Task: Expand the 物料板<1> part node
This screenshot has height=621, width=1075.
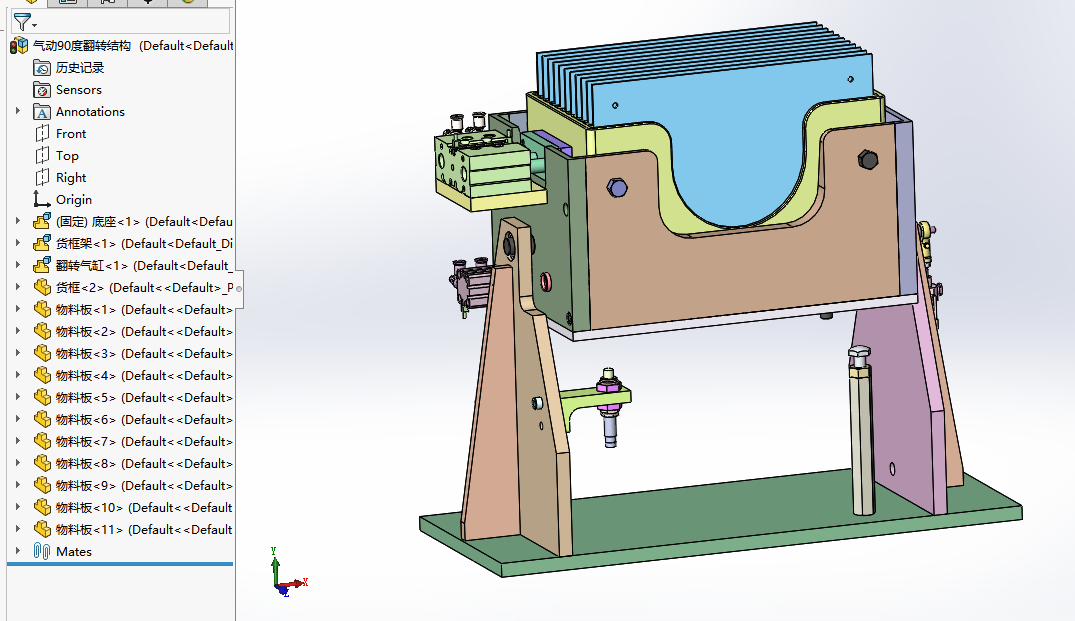Action: (x=18, y=308)
